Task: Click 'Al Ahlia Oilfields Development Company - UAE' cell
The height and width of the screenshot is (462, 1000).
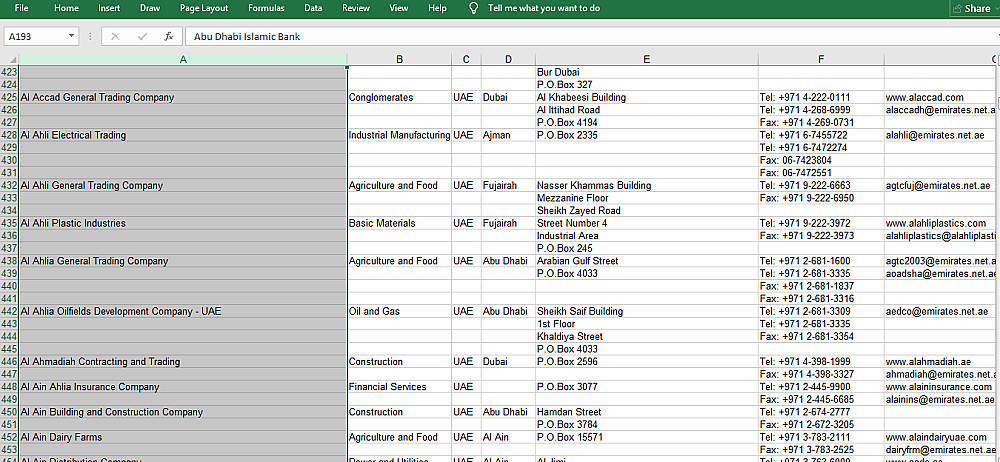Action: coord(183,311)
